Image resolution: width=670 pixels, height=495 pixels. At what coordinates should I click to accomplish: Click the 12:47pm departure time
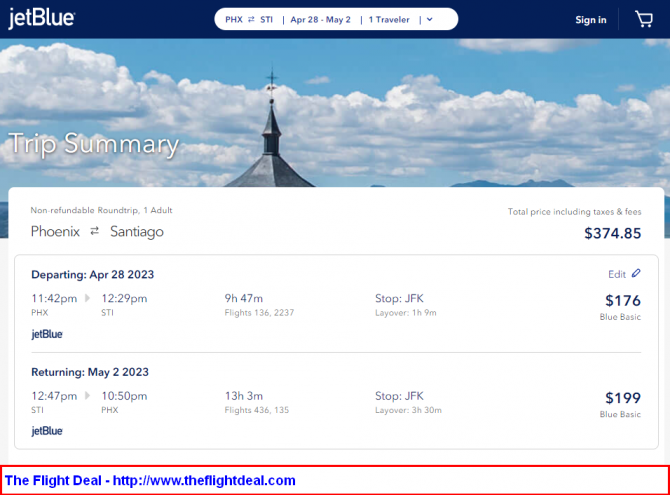coord(54,396)
